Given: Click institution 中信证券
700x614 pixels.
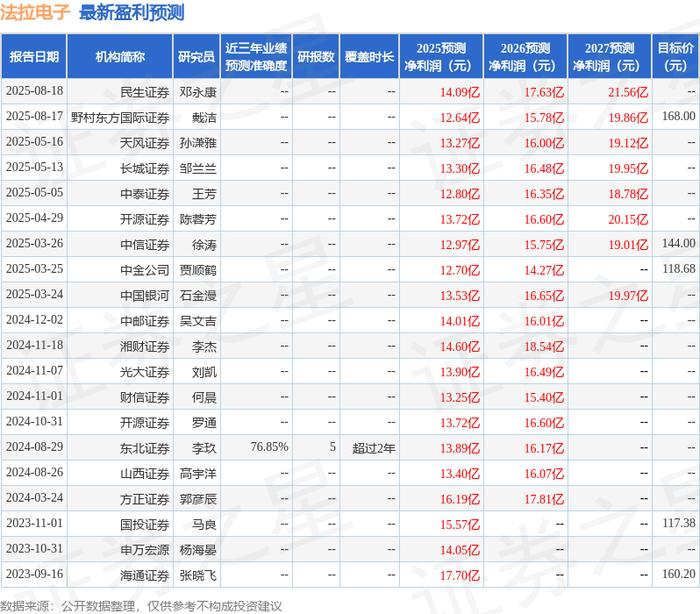Looking at the screenshot, I should [145, 245].
